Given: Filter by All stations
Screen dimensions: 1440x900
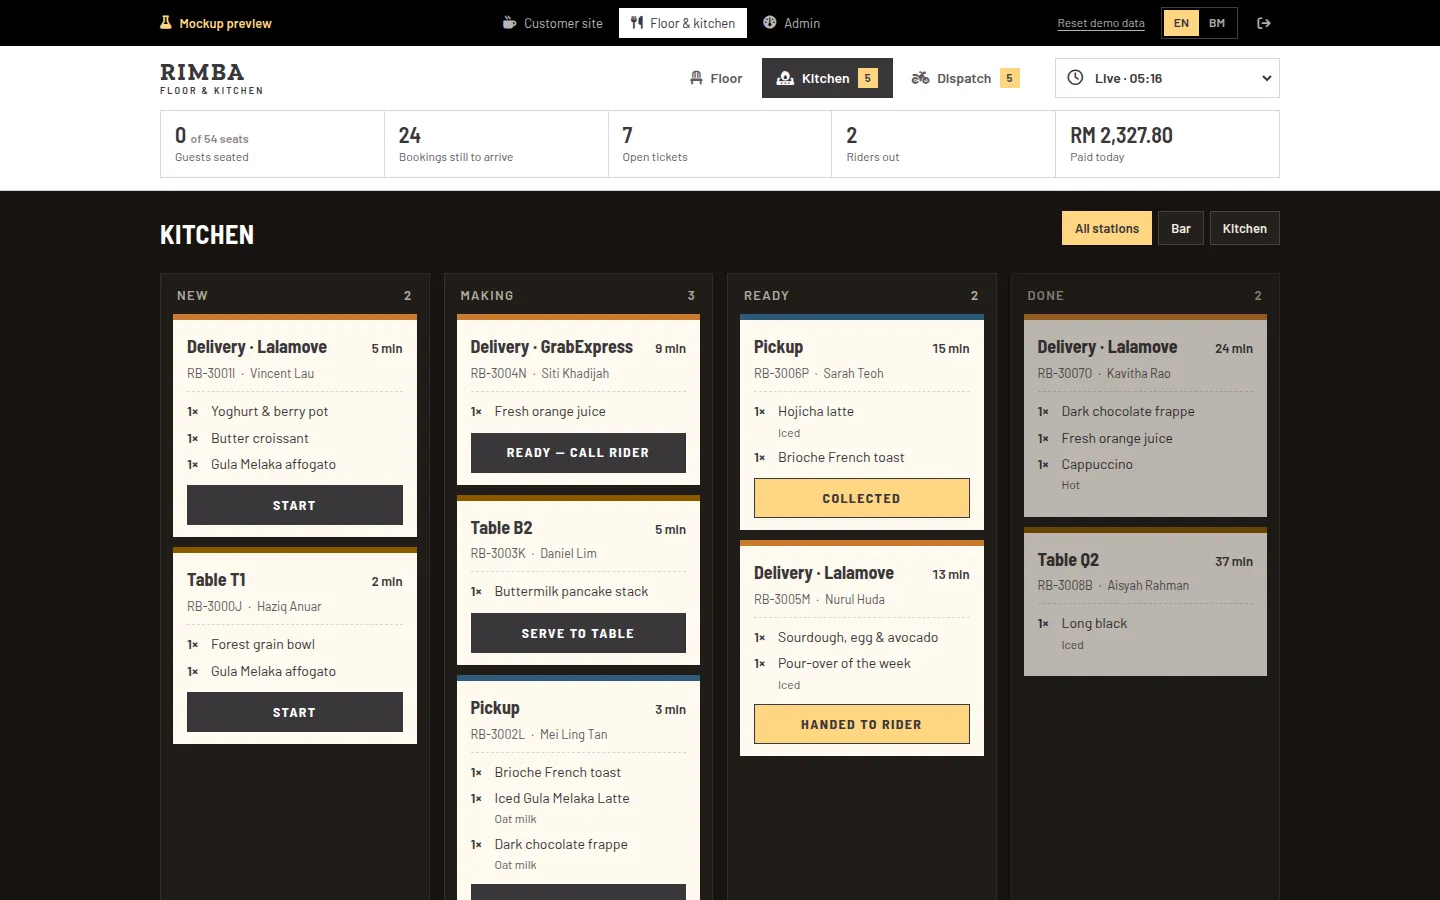Looking at the screenshot, I should pos(1107,228).
